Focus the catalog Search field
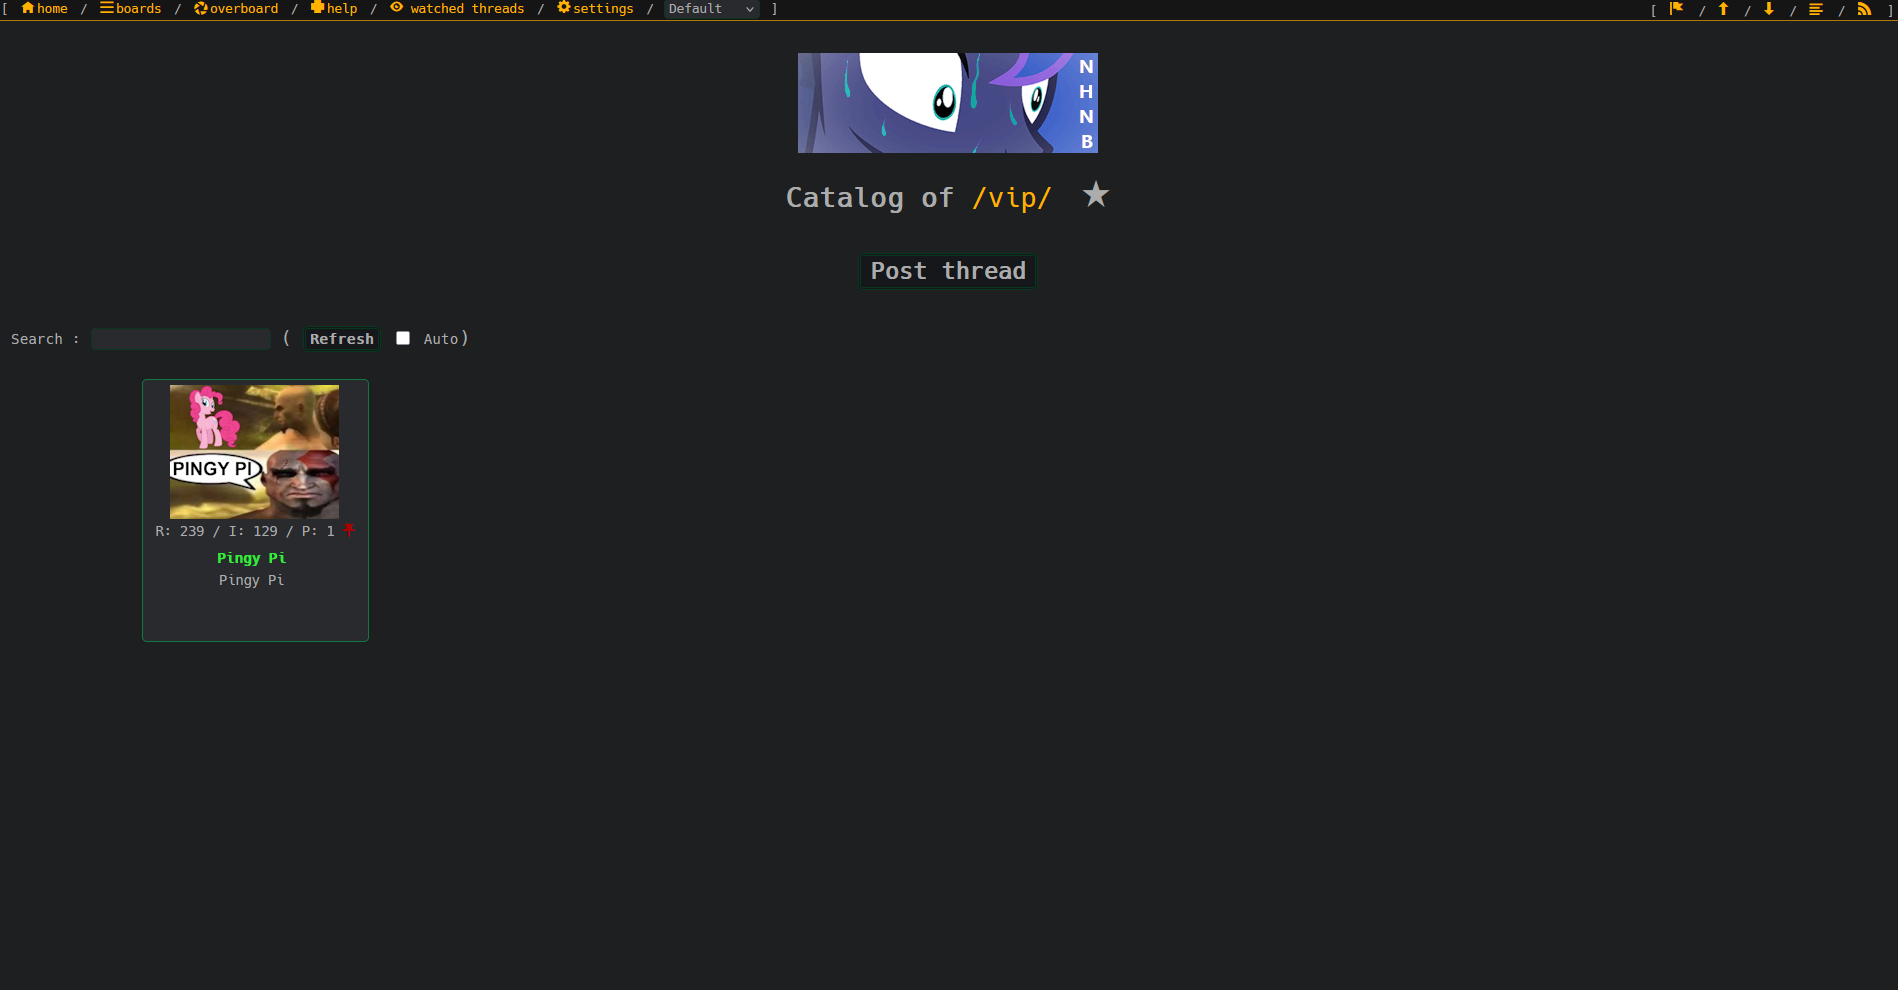 point(181,339)
